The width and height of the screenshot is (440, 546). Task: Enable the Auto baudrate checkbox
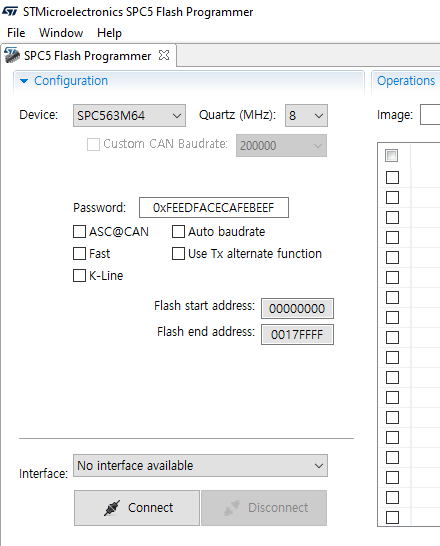(178, 232)
